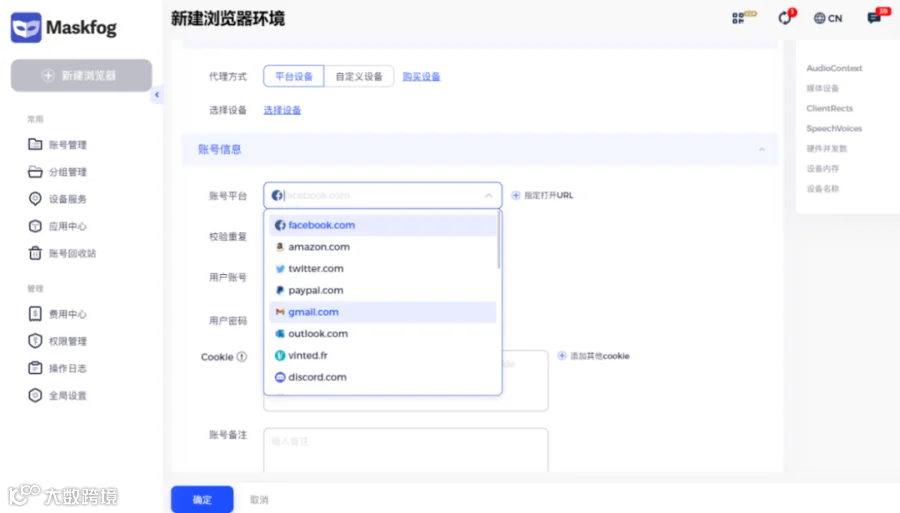
Task: Open 账号回收站 in sidebar
Action: [63, 253]
